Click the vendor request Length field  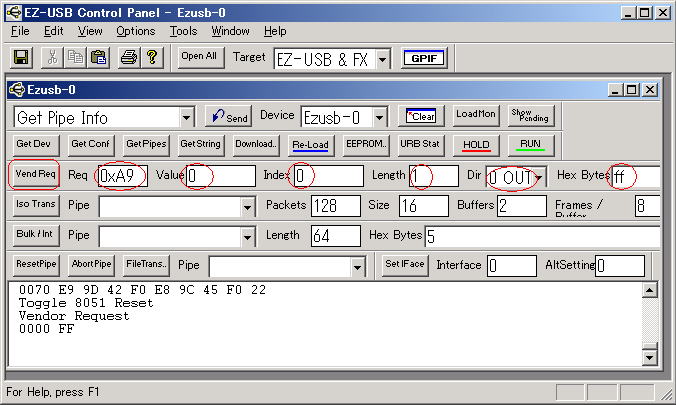[434, 176]
